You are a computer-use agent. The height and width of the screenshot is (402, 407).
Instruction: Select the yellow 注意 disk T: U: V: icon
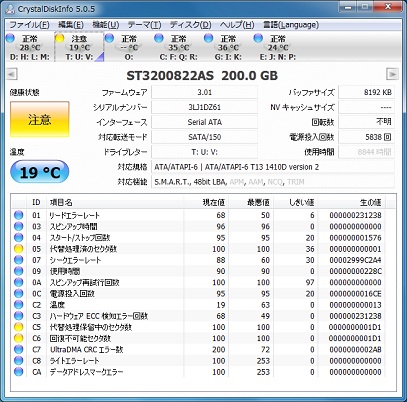60,38
